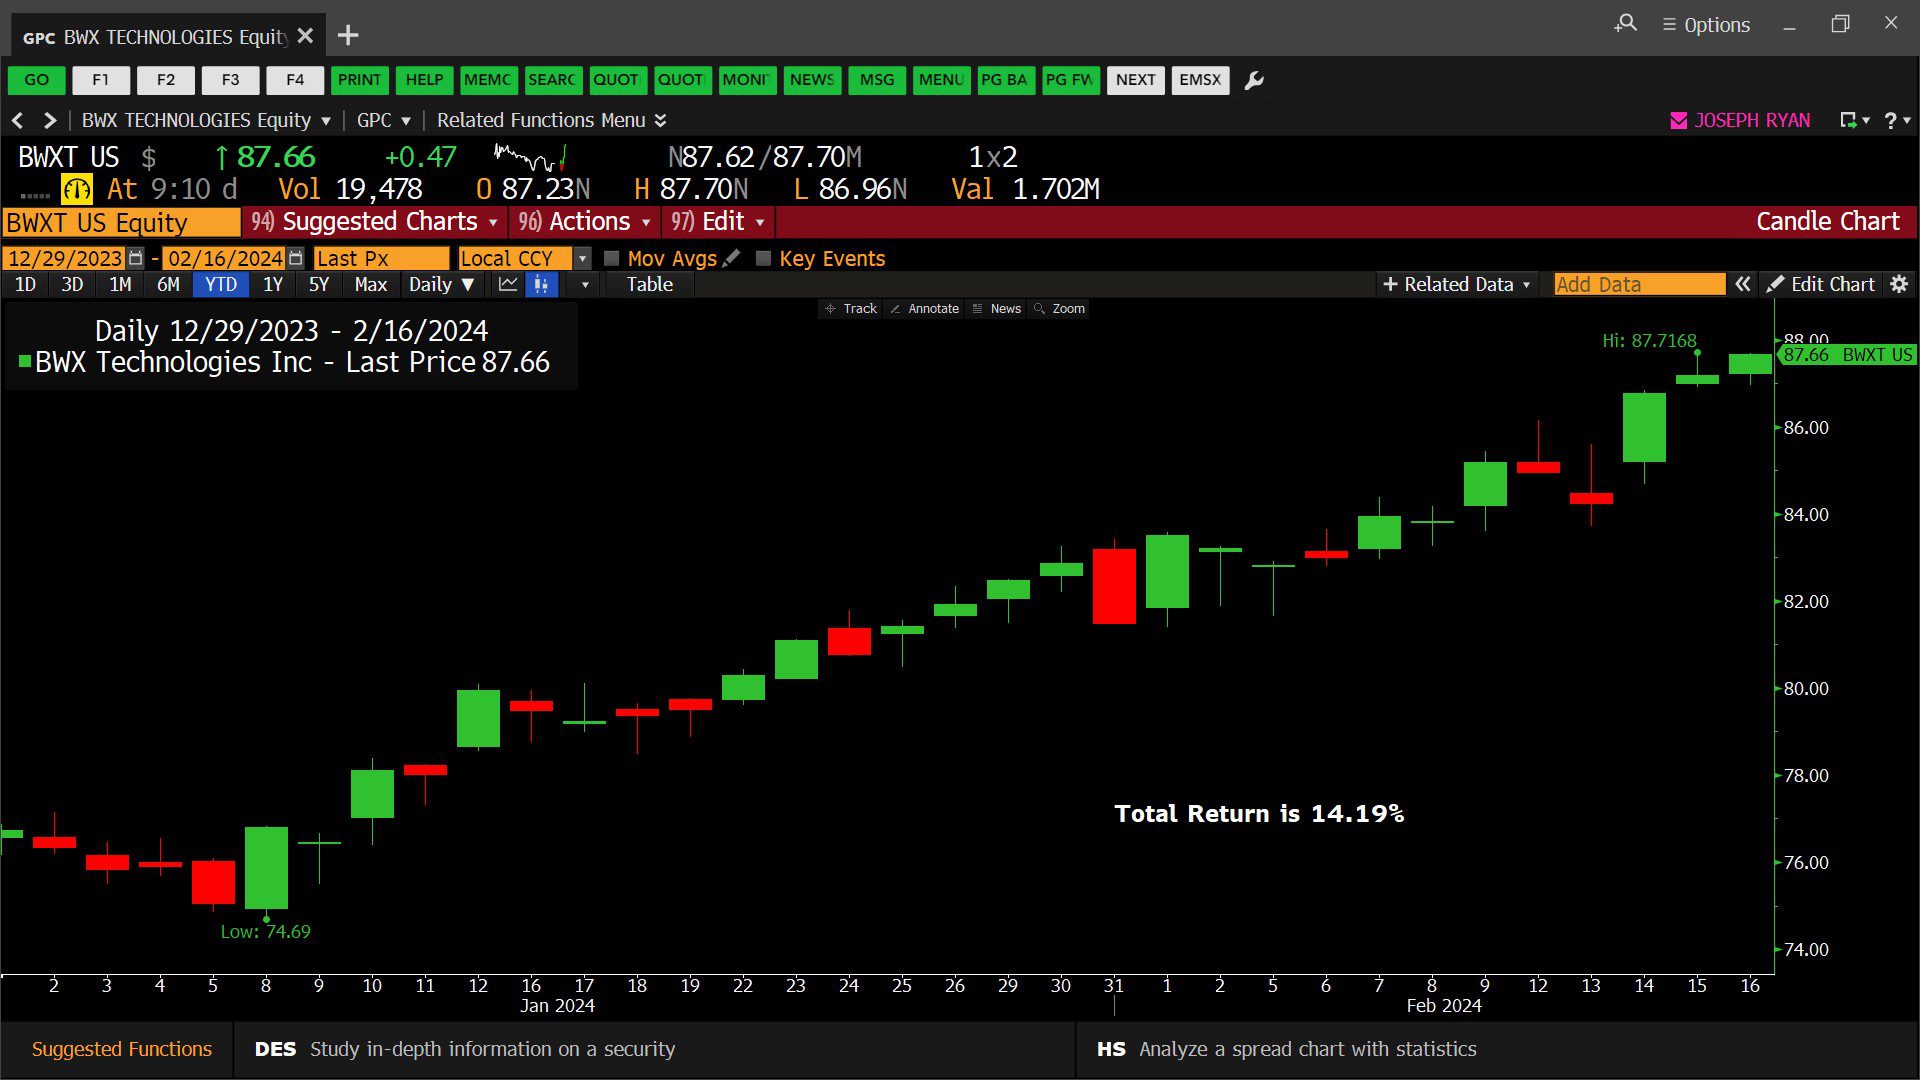Close the BWX TECHNOLOGIES Equity tab
Viewport: 1920px width, 1080px height.
(306, 36)
